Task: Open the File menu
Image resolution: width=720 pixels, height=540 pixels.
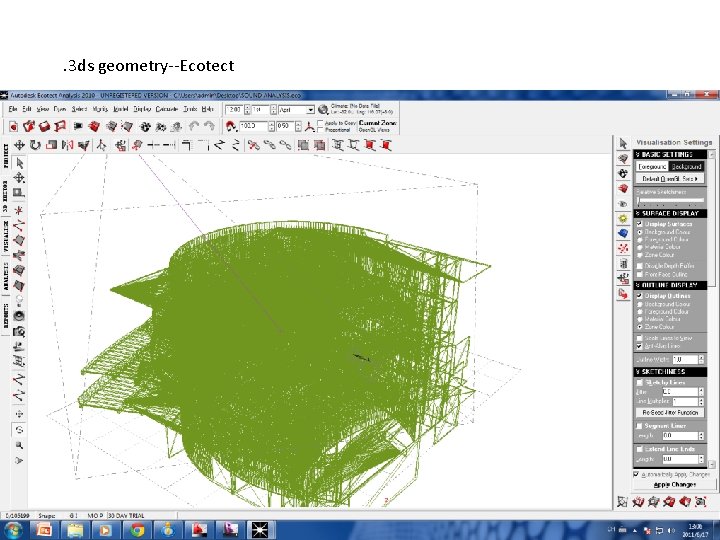Action: (x=13, y=109)
